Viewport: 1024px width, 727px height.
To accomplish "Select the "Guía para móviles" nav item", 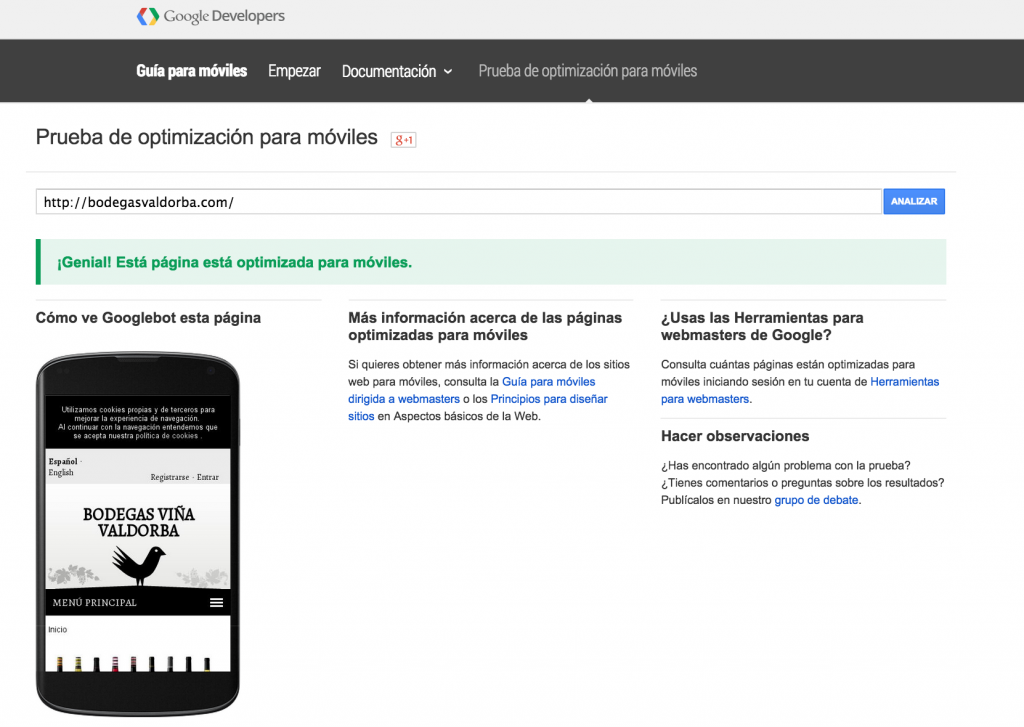I will (x=191, y=71).
